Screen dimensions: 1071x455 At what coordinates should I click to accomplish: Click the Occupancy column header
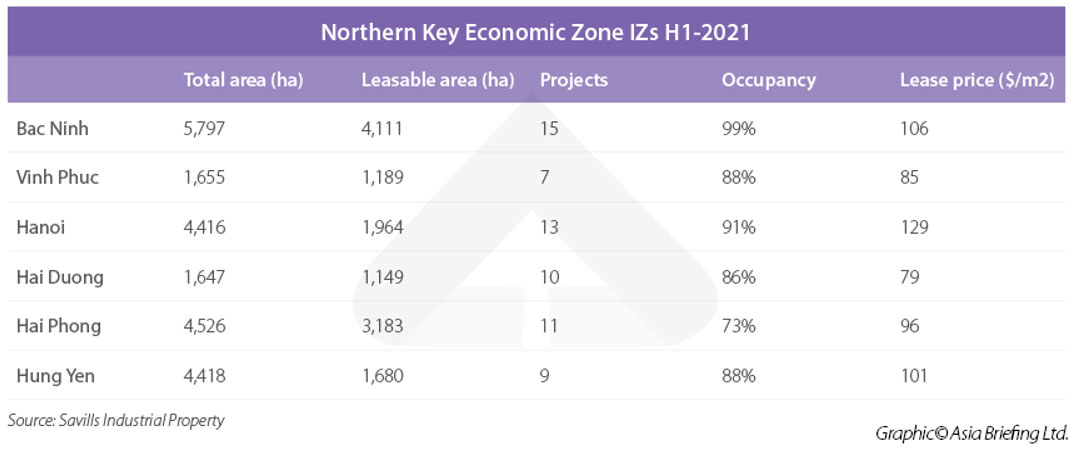[x=768, y=80]
